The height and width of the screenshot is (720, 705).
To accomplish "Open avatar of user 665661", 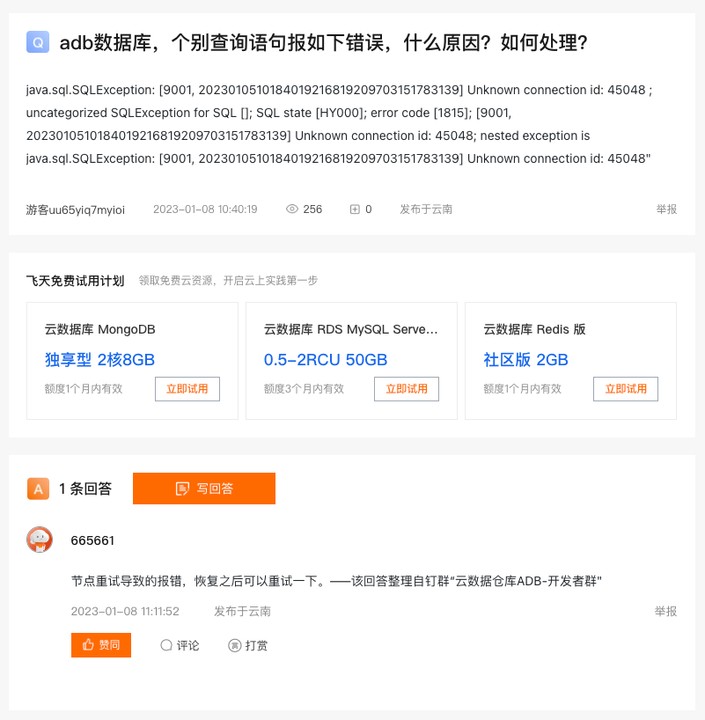I will 39,540.
